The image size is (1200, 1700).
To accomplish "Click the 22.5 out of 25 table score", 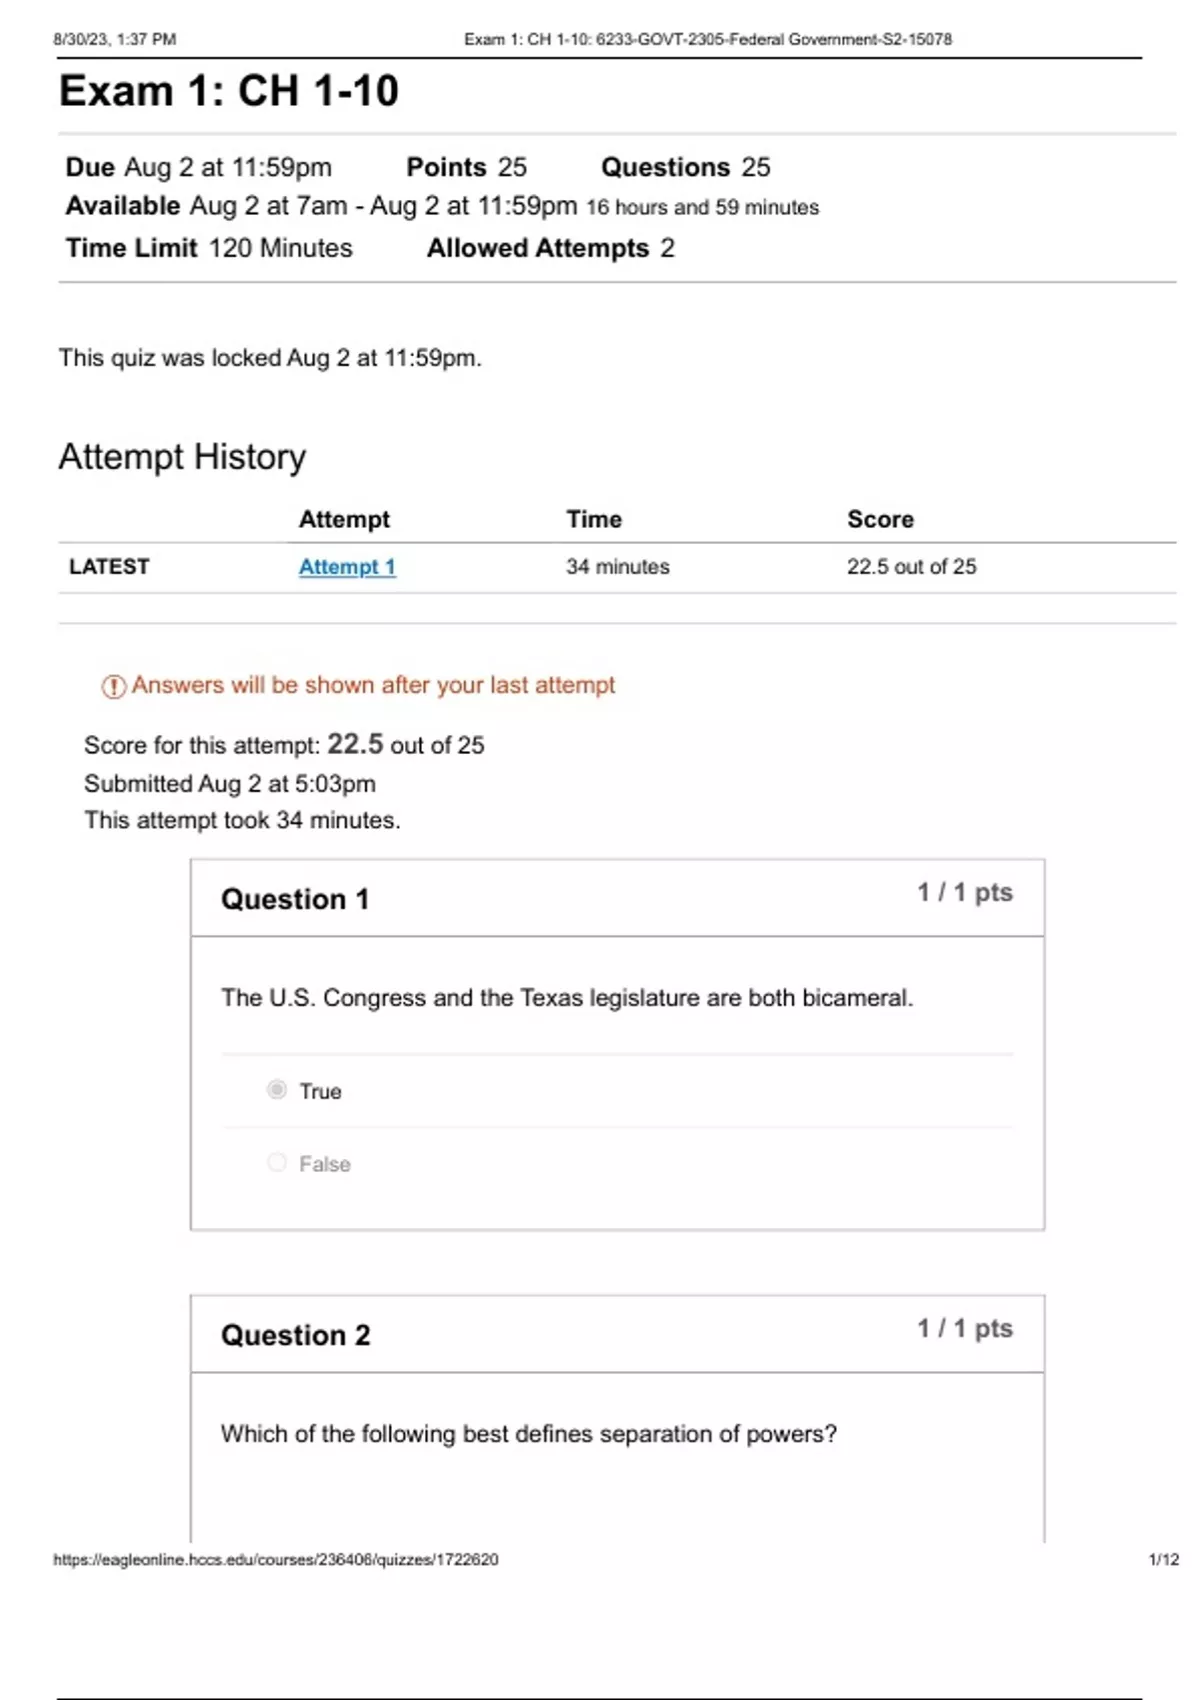I will tap(911, 567).
